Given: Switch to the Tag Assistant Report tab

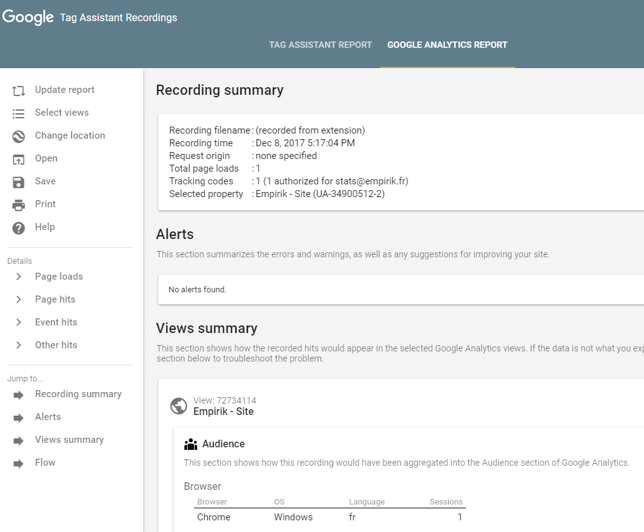Looking at the screenshot, I should 320,45.
